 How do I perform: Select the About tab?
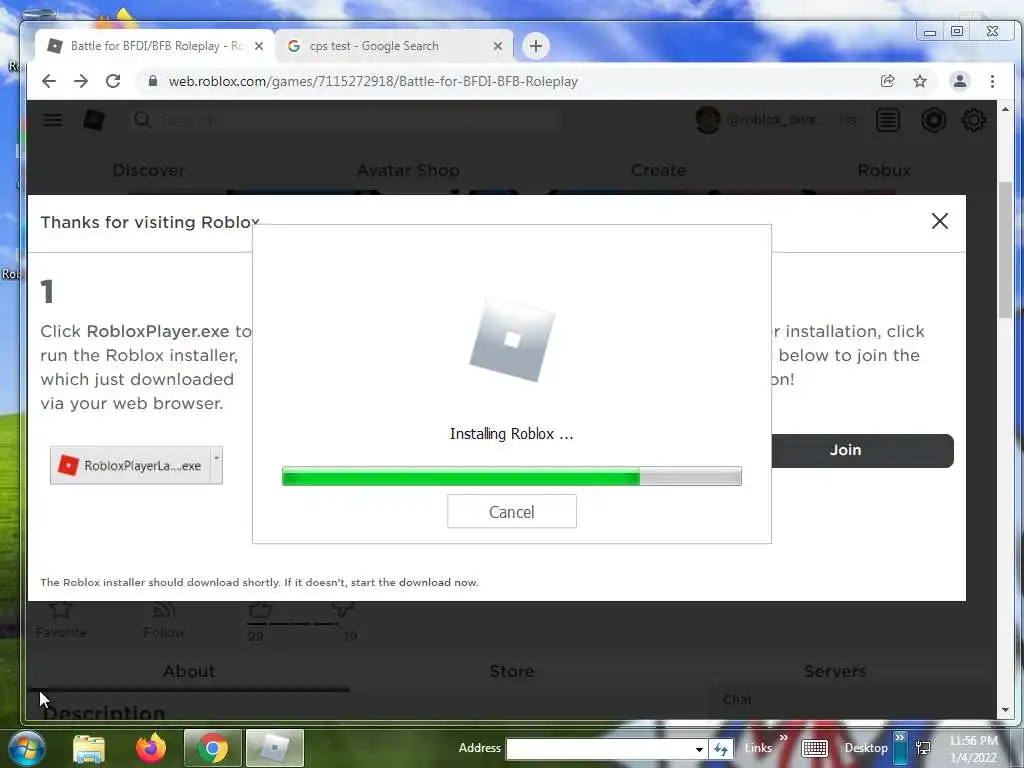tap(189, 671)
